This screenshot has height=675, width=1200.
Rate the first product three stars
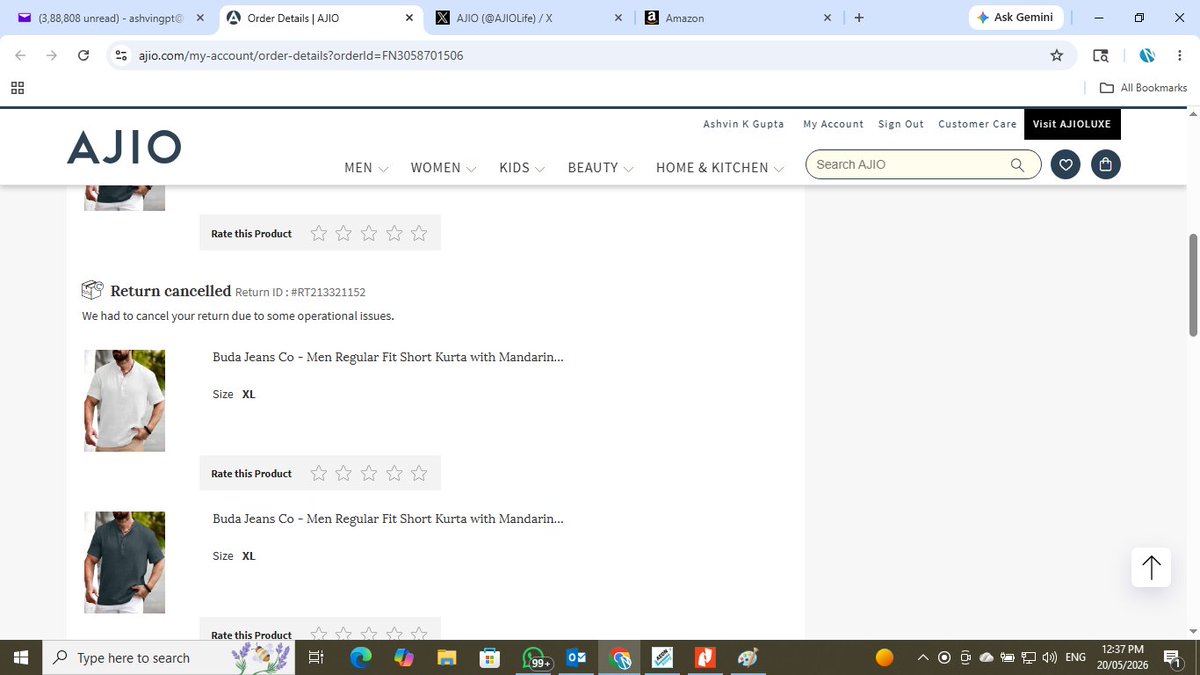pos(369,233)
